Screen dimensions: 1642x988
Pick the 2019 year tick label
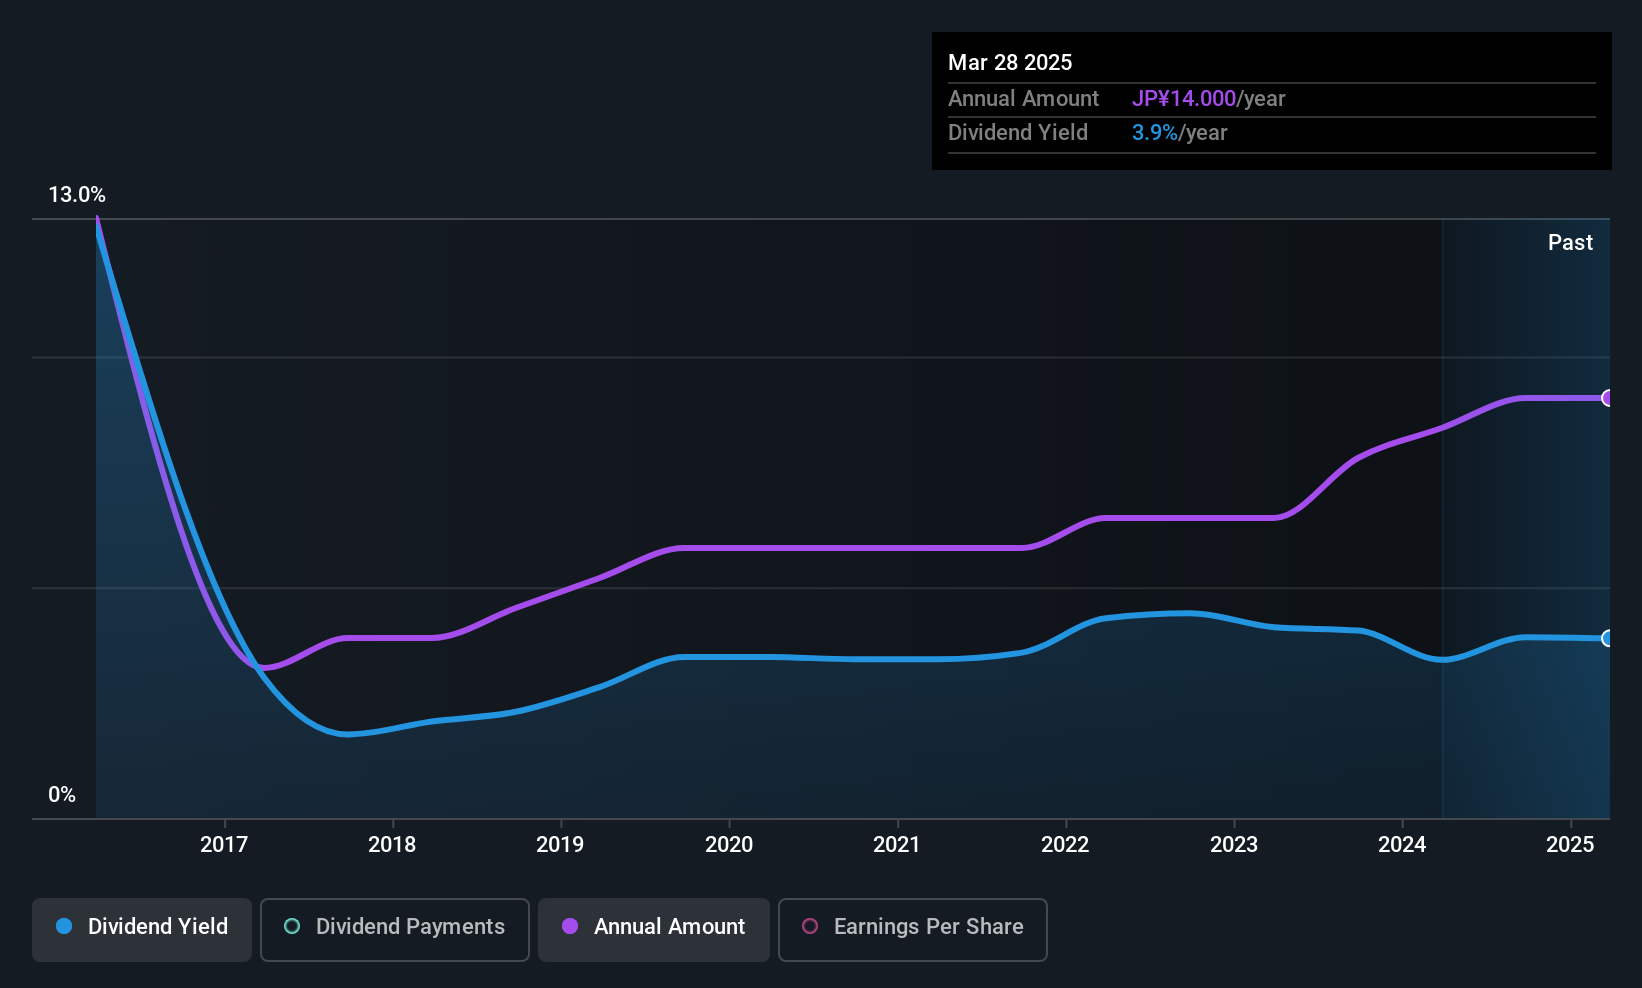(x=560, y=845)
